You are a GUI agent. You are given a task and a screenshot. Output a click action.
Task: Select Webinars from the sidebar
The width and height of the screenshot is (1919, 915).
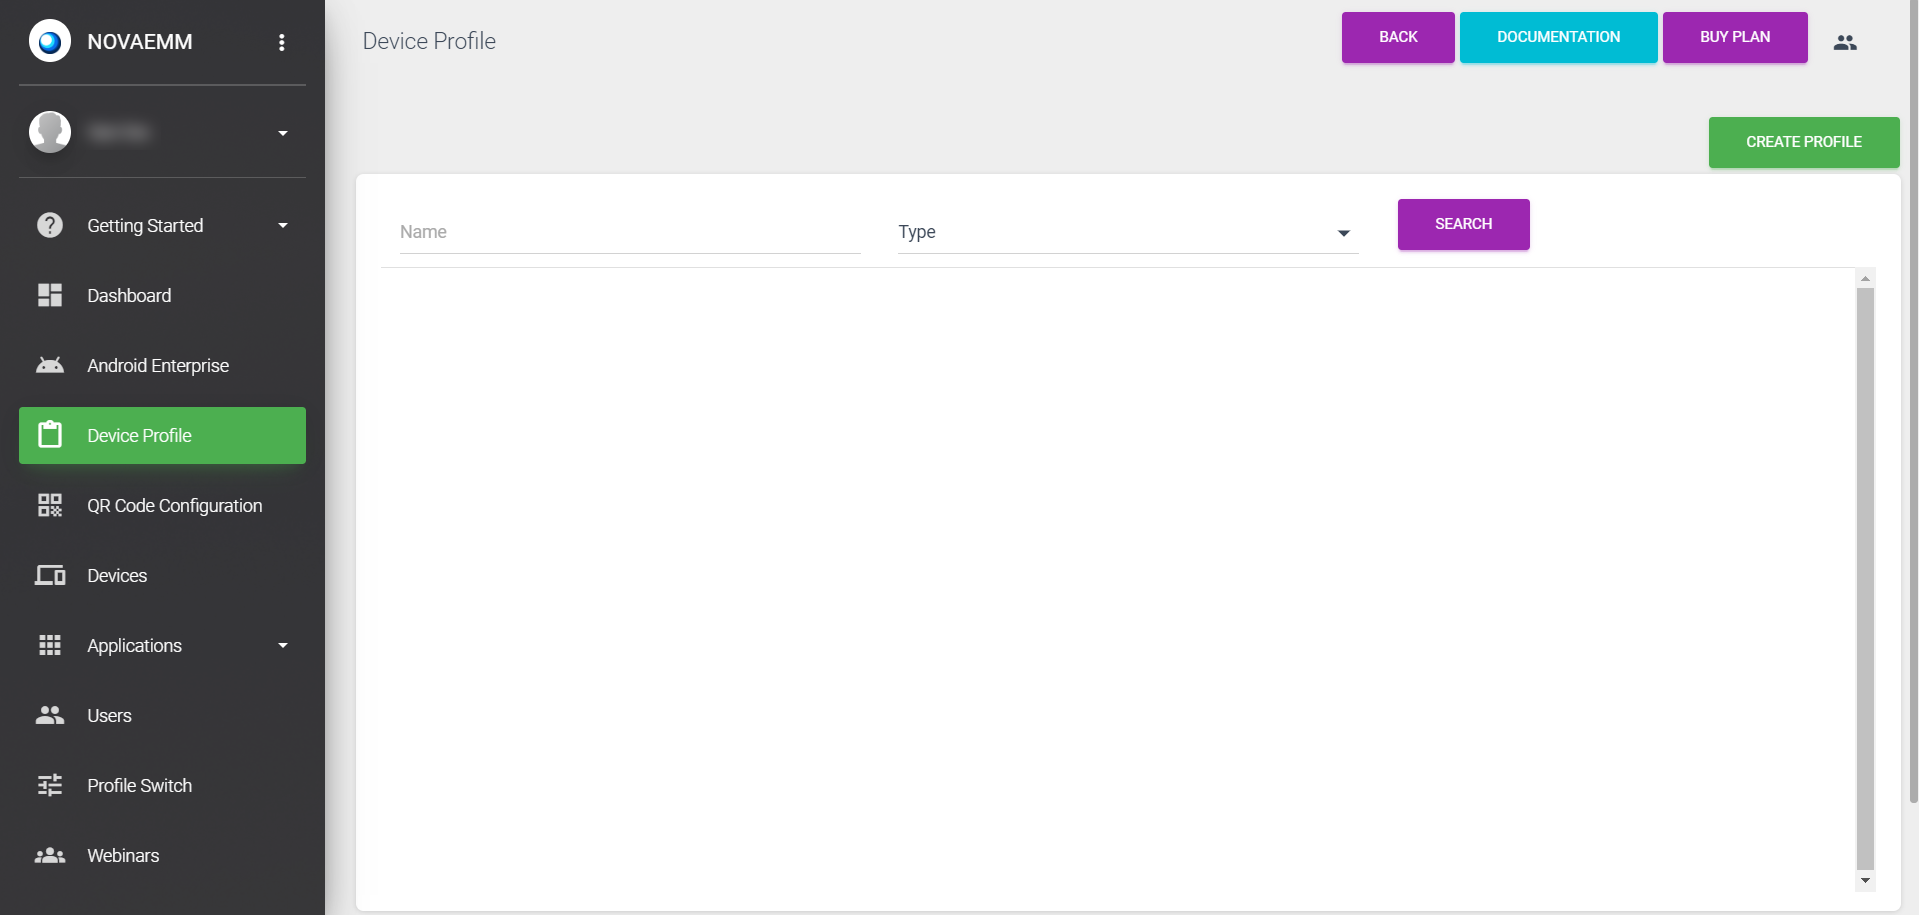click(122, 855)
